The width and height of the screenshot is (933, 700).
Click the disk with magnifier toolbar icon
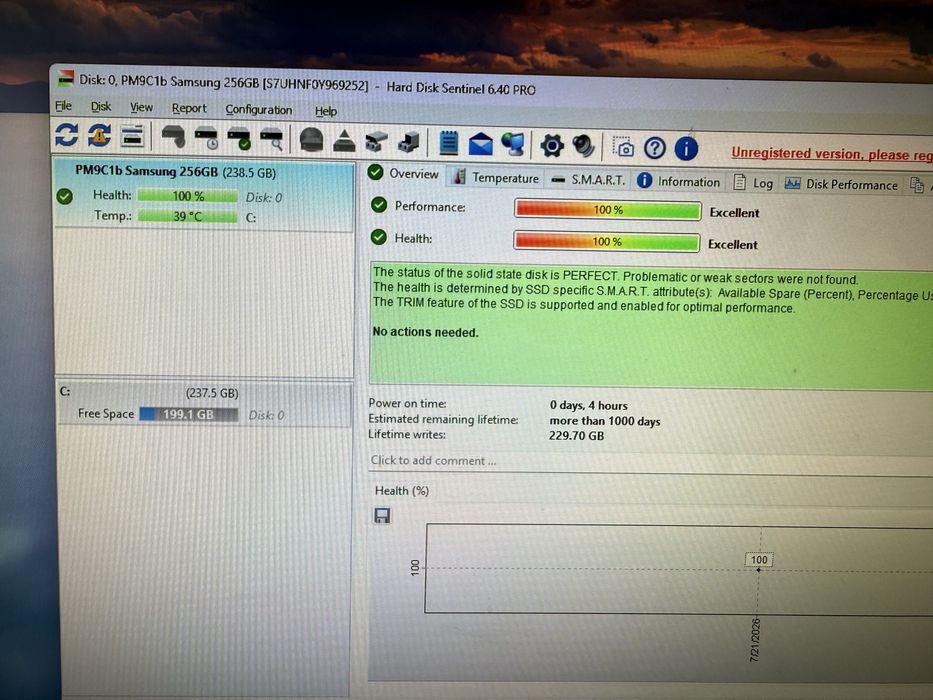271,139
